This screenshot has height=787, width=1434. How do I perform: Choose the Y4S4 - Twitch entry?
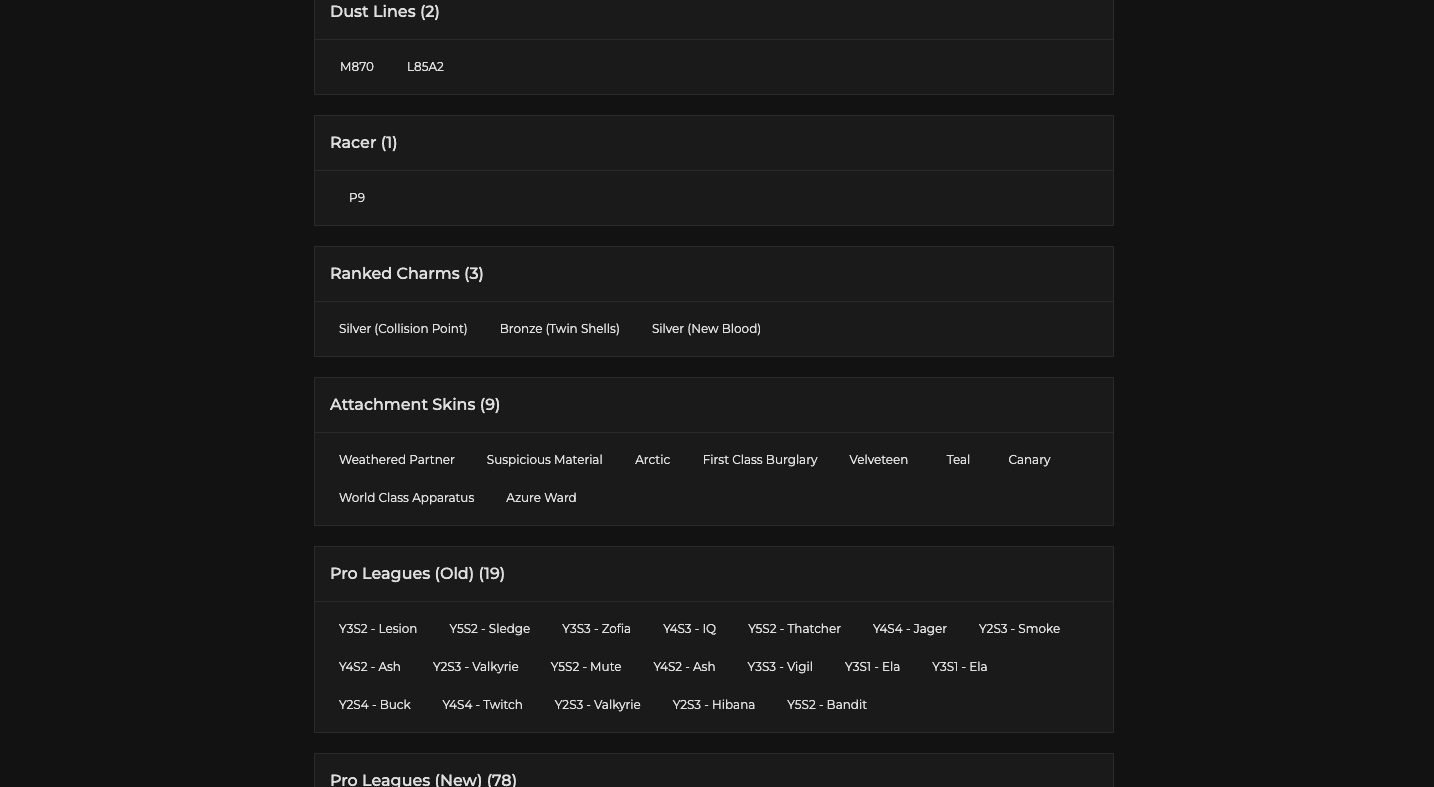pyautogui.click(x=482, y=705)
